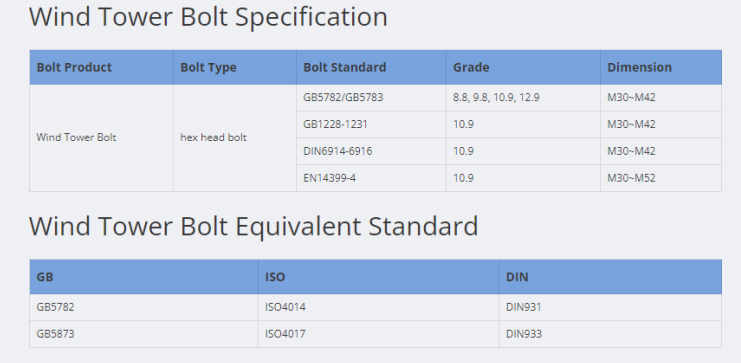Image resolution: width=741 pixels, height=363 pixels.
Task: Click the DIN933 cell
Action: click(x=610, y=334)
